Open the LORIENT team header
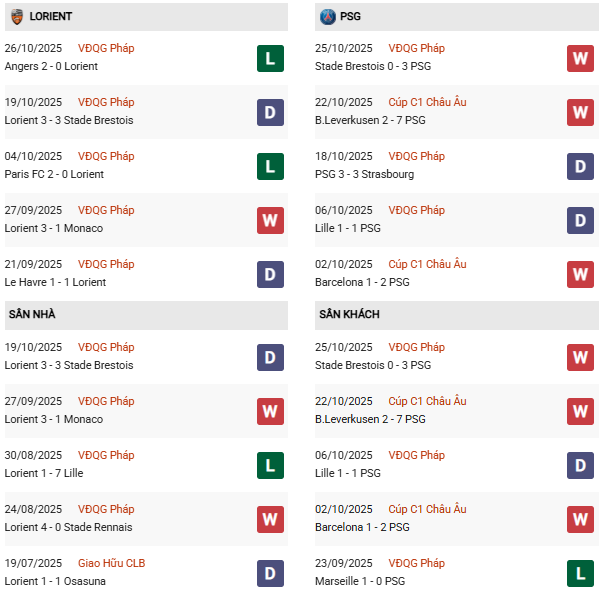This screenshot has height=594, width=600. click(x=50, y=17)
